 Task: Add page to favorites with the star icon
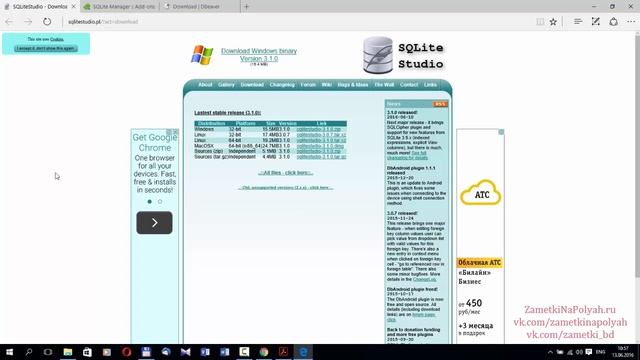coord(553,22)
